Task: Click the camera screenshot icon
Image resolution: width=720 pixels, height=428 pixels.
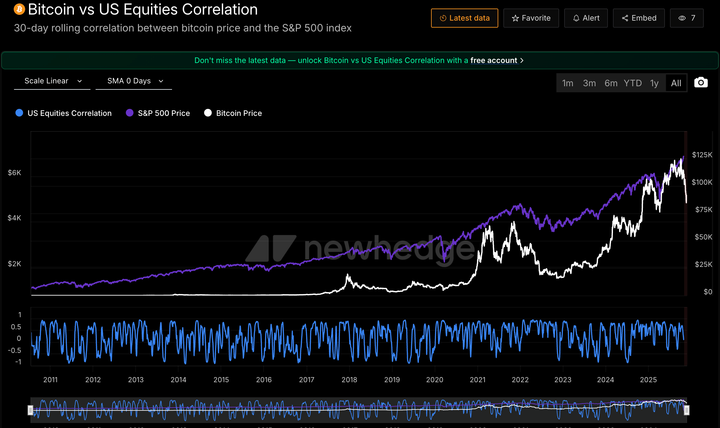Action: (x=701, y=83)
